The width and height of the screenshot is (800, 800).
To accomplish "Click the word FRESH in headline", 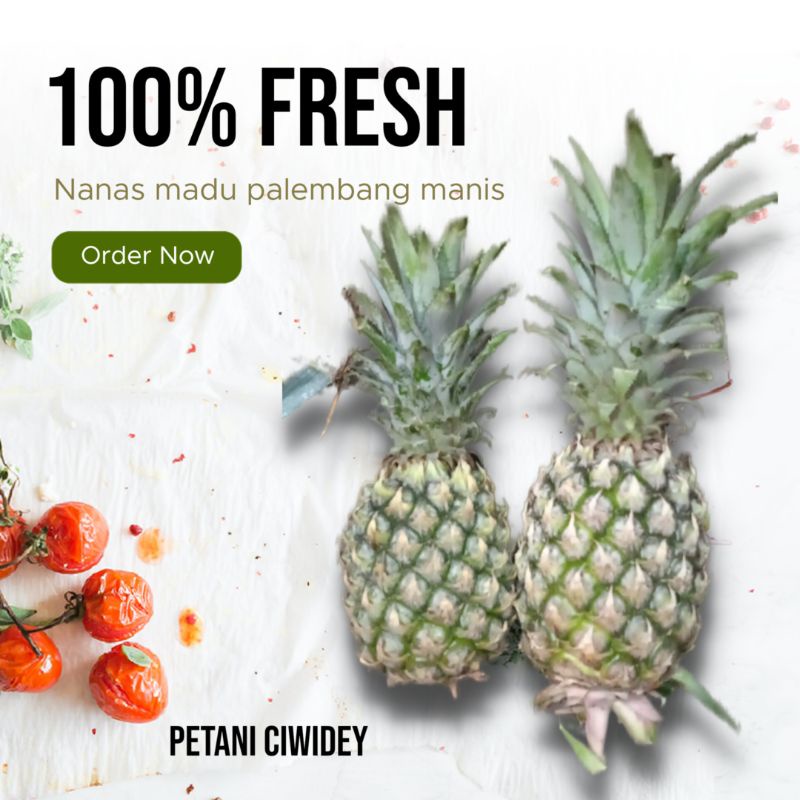I will (x=363, y=108).
